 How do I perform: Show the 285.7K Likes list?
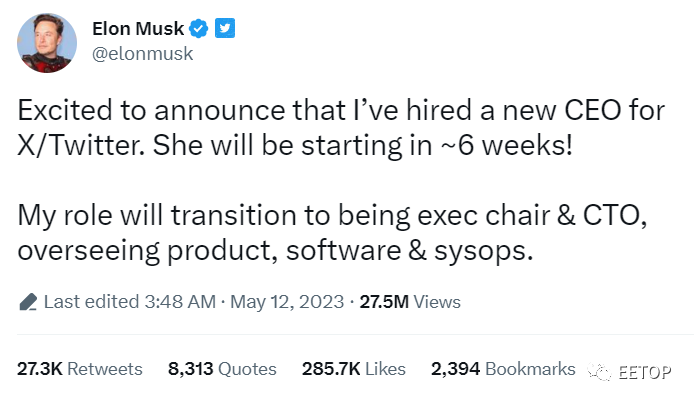pyautogui.click(x=354, y=369)
